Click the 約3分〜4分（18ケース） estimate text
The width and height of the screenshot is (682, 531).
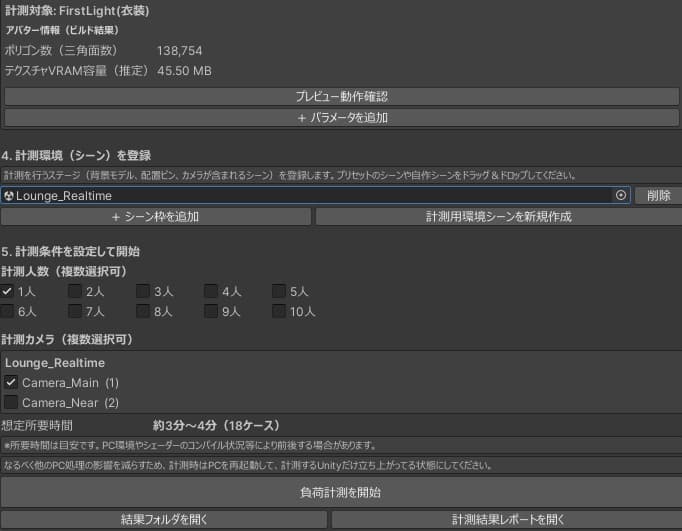pyautogui.click(x=216, y=425)
